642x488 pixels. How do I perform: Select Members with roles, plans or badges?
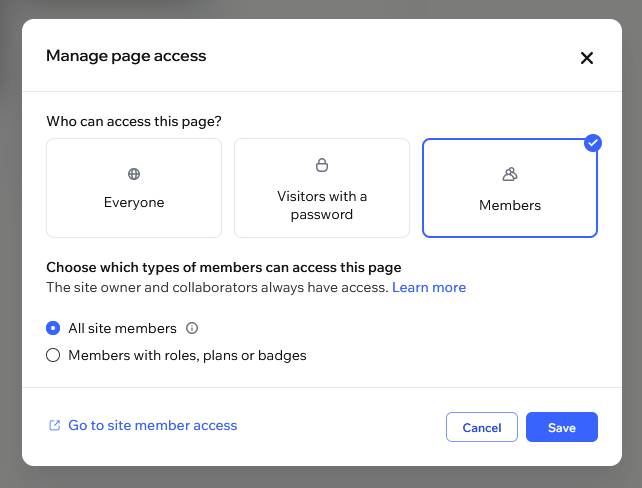(x=53, y=355)
